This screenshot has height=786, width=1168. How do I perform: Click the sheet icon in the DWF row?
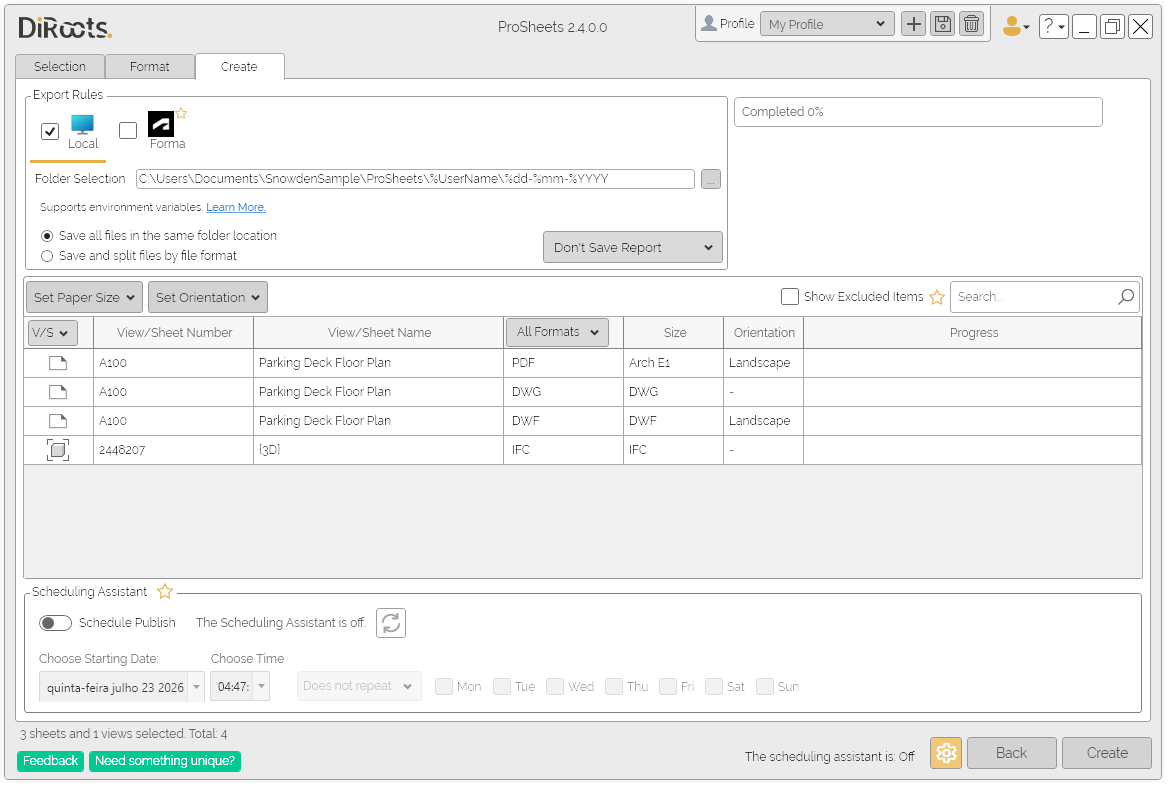point(58,421)
